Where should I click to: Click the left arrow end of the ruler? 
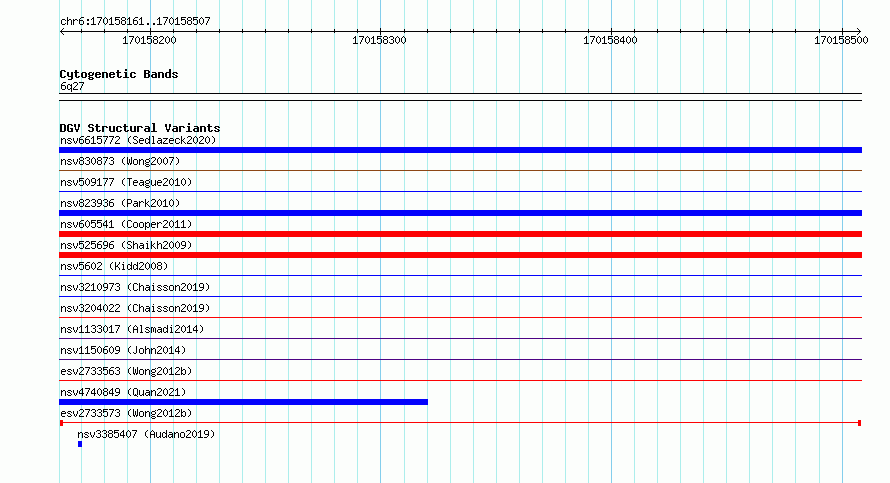pos(62,31)
